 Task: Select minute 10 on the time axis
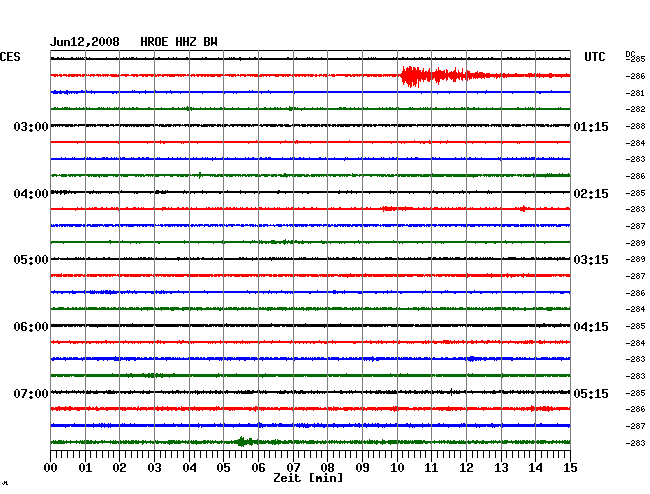(397, 467)
